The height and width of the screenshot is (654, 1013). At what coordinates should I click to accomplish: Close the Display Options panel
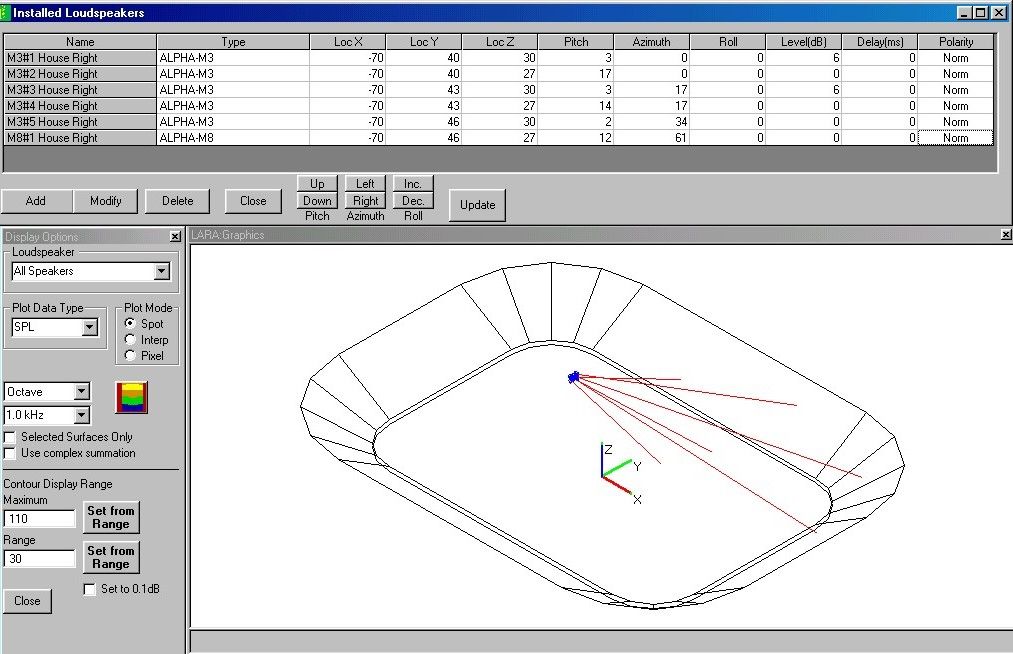coord(175,237)
